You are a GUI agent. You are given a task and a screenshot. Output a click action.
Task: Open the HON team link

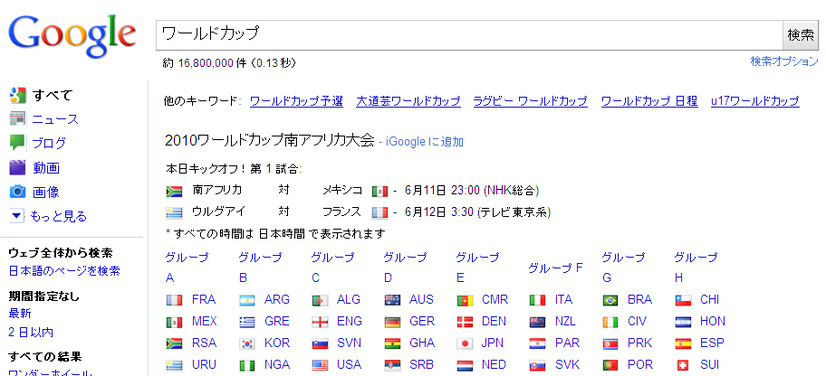(713, 321)
